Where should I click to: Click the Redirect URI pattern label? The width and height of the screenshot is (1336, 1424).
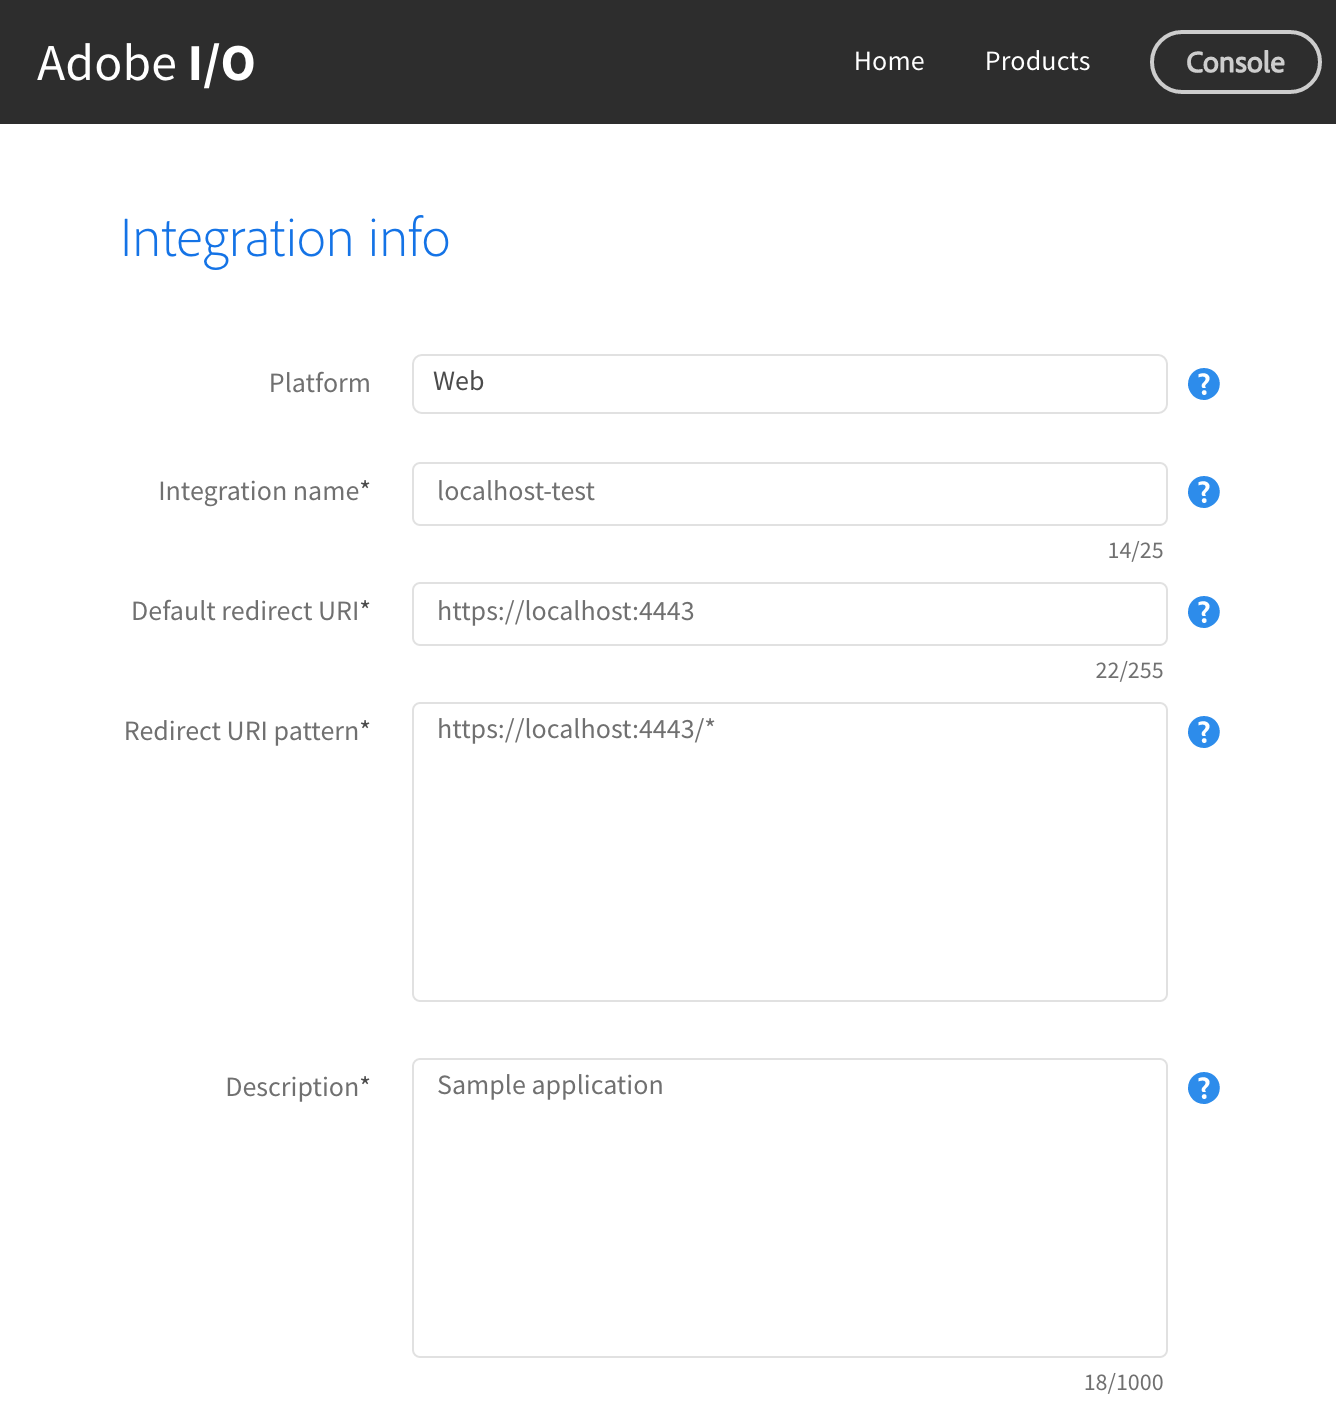[x=247, y=732]
